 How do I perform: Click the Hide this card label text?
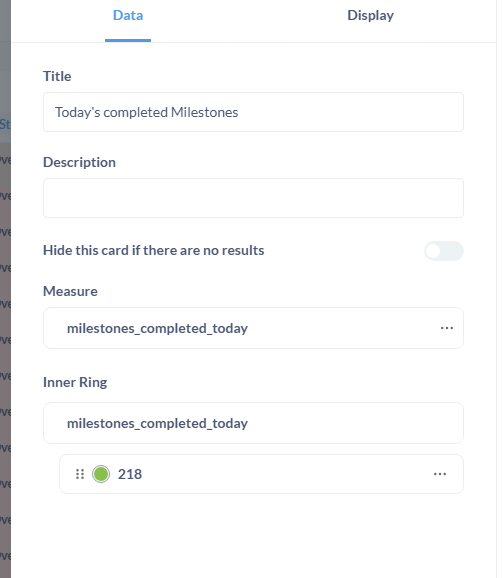coord(154,250)
